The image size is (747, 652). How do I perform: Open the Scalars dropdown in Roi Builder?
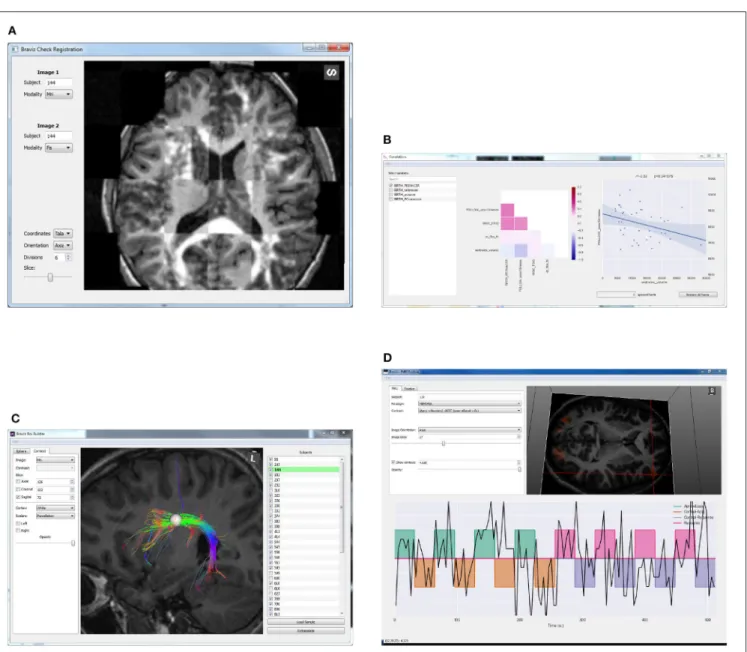pyautogui.click(x=56, y=516)
